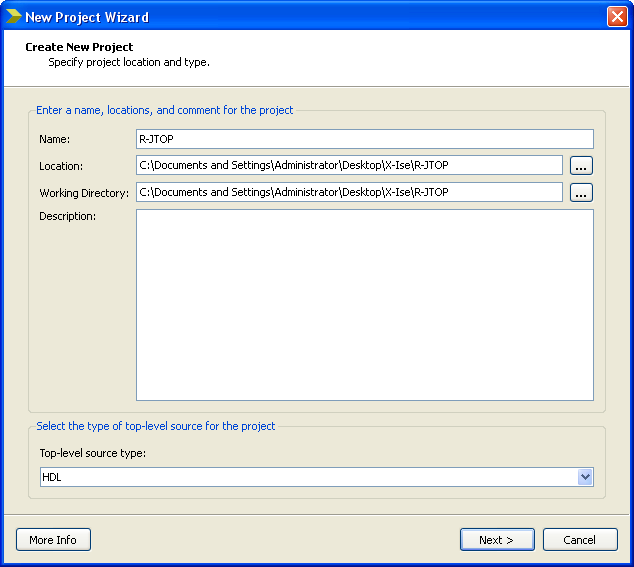
Task: Proceed with the Next > button
Action: coord(497,540)
